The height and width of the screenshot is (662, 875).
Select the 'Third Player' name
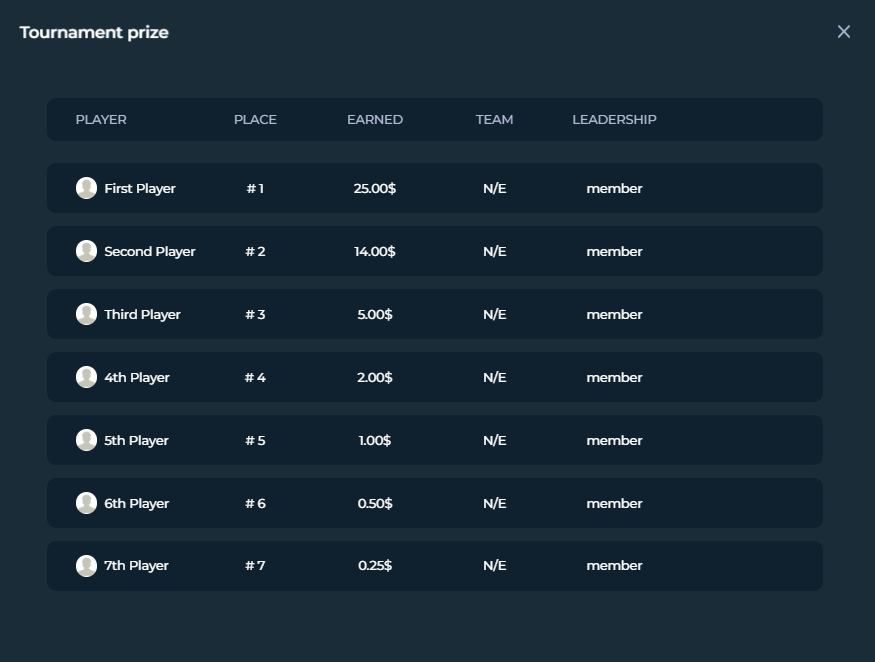pos(142,315)
